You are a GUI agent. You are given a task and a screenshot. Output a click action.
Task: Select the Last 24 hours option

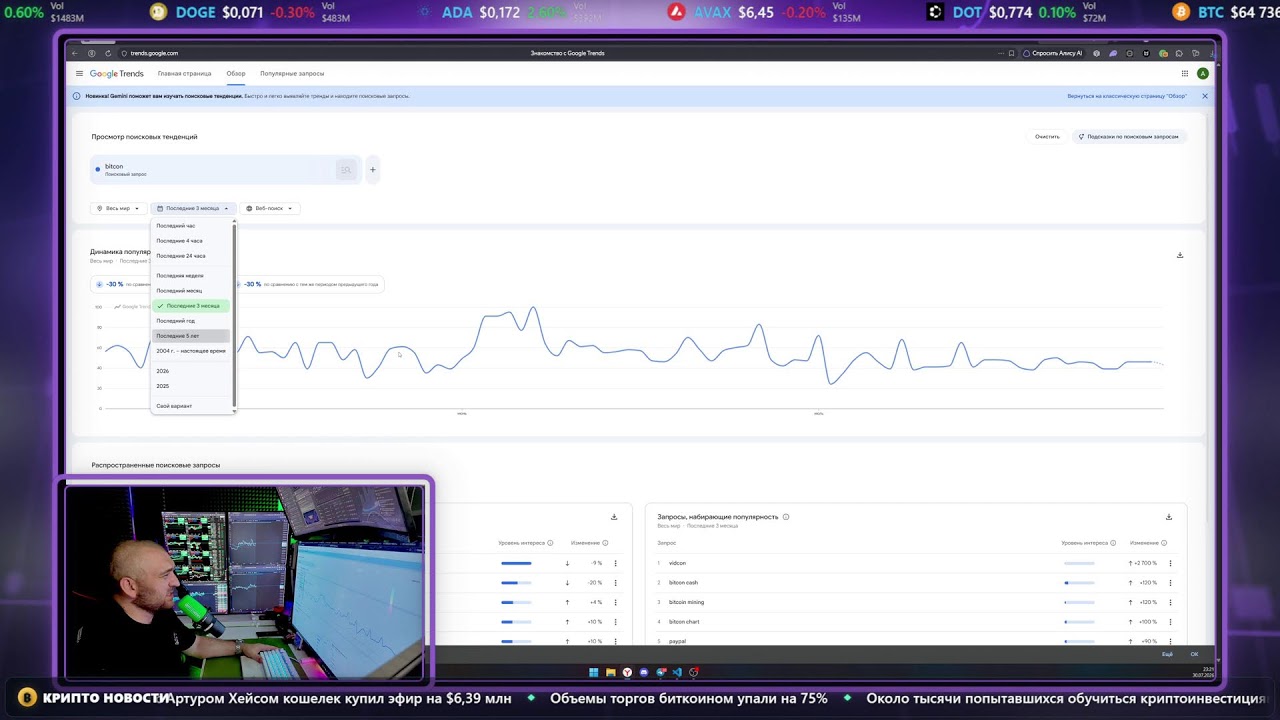[x=191, y=256]
